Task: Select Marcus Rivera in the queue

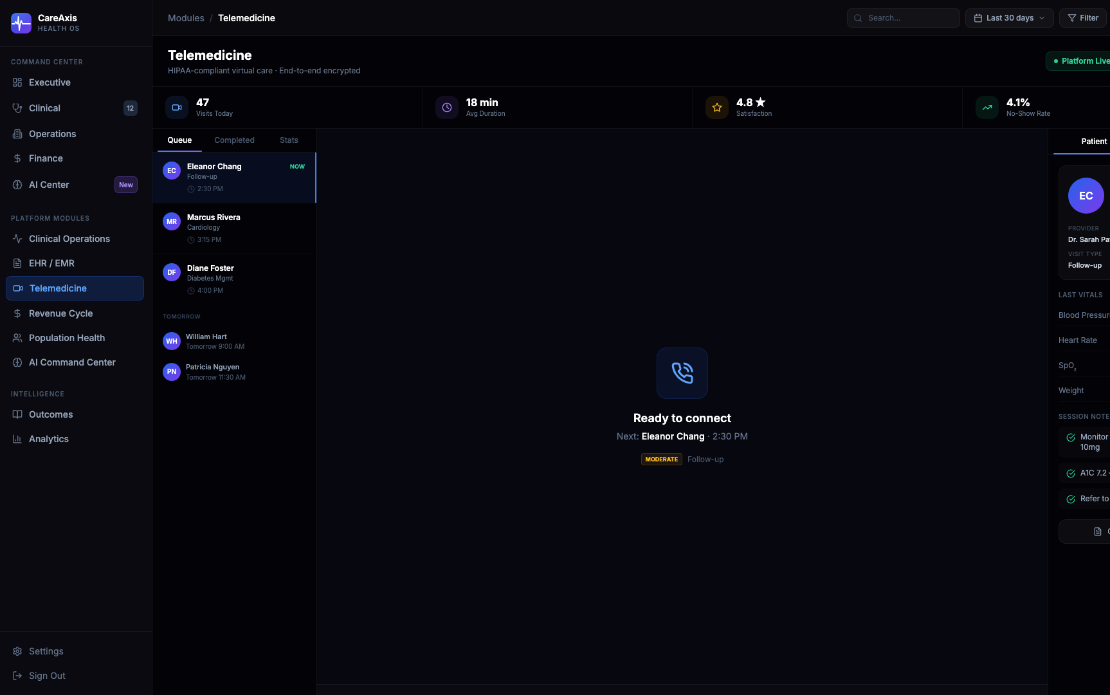Action: (234, 229)
